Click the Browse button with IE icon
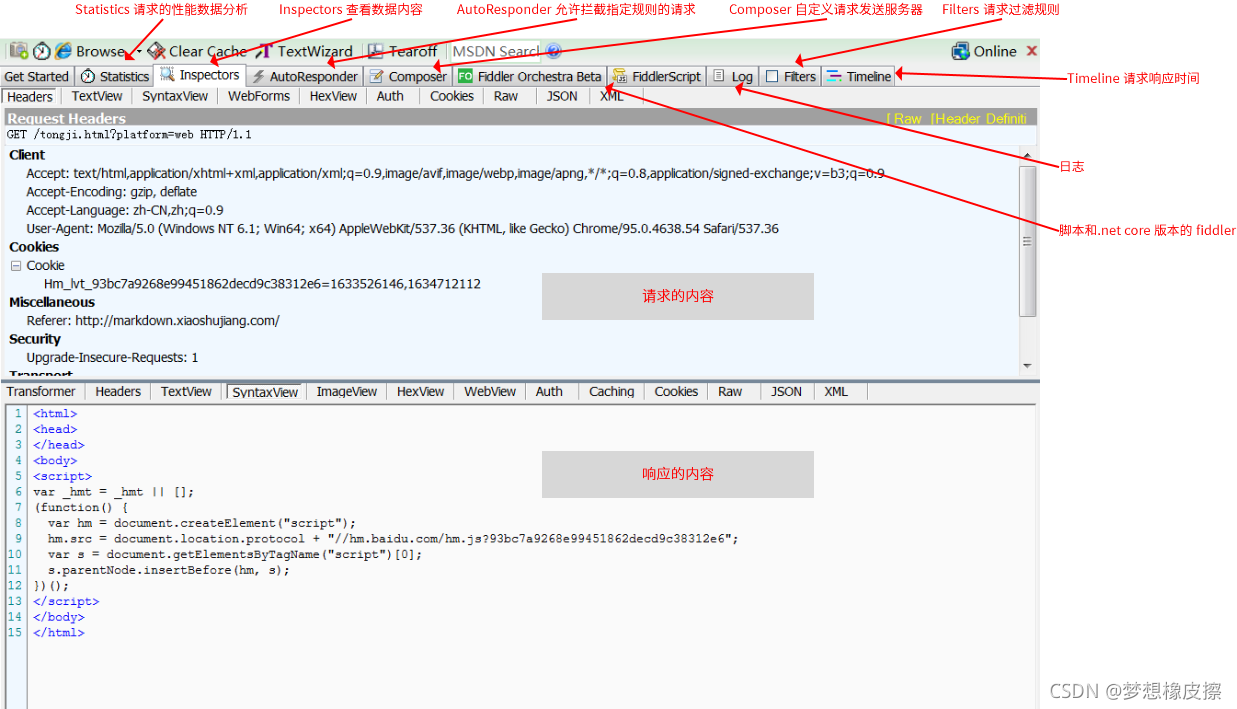Image resolution: width=1237 pixels, height=709 pixels. coord(89,51)
